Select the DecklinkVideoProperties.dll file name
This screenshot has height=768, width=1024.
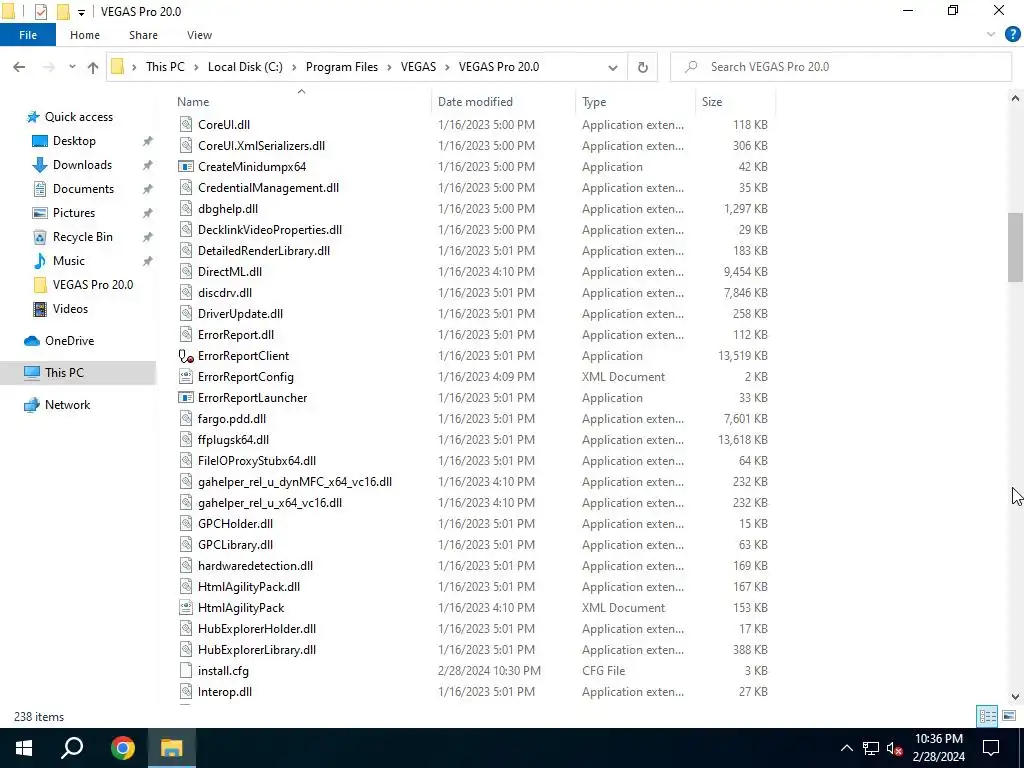[270, 230]
